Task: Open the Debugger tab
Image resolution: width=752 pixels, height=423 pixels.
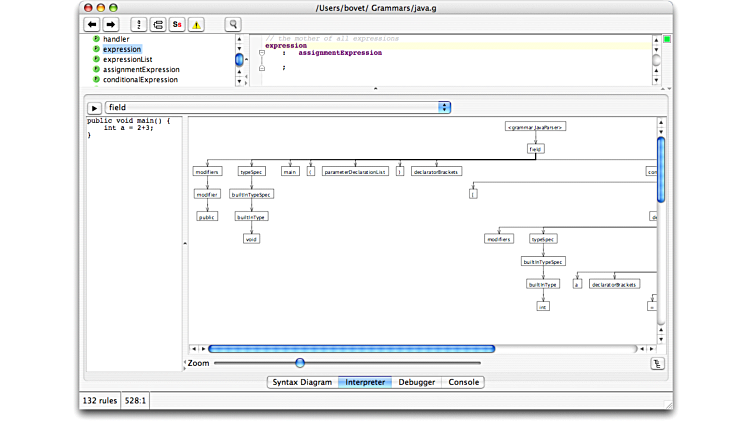Action: click(x=417, y=382)
